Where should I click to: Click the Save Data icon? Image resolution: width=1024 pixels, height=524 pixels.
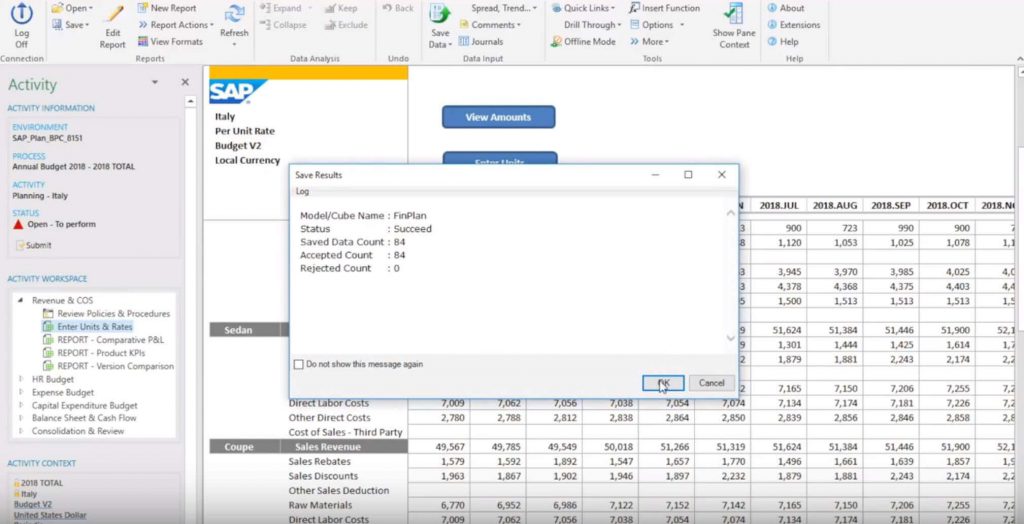pos(440,27)
